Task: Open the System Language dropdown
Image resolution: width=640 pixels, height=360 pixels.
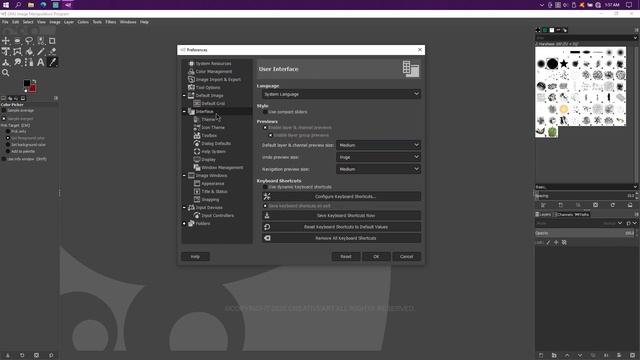Action: click(x=341, y=94)
